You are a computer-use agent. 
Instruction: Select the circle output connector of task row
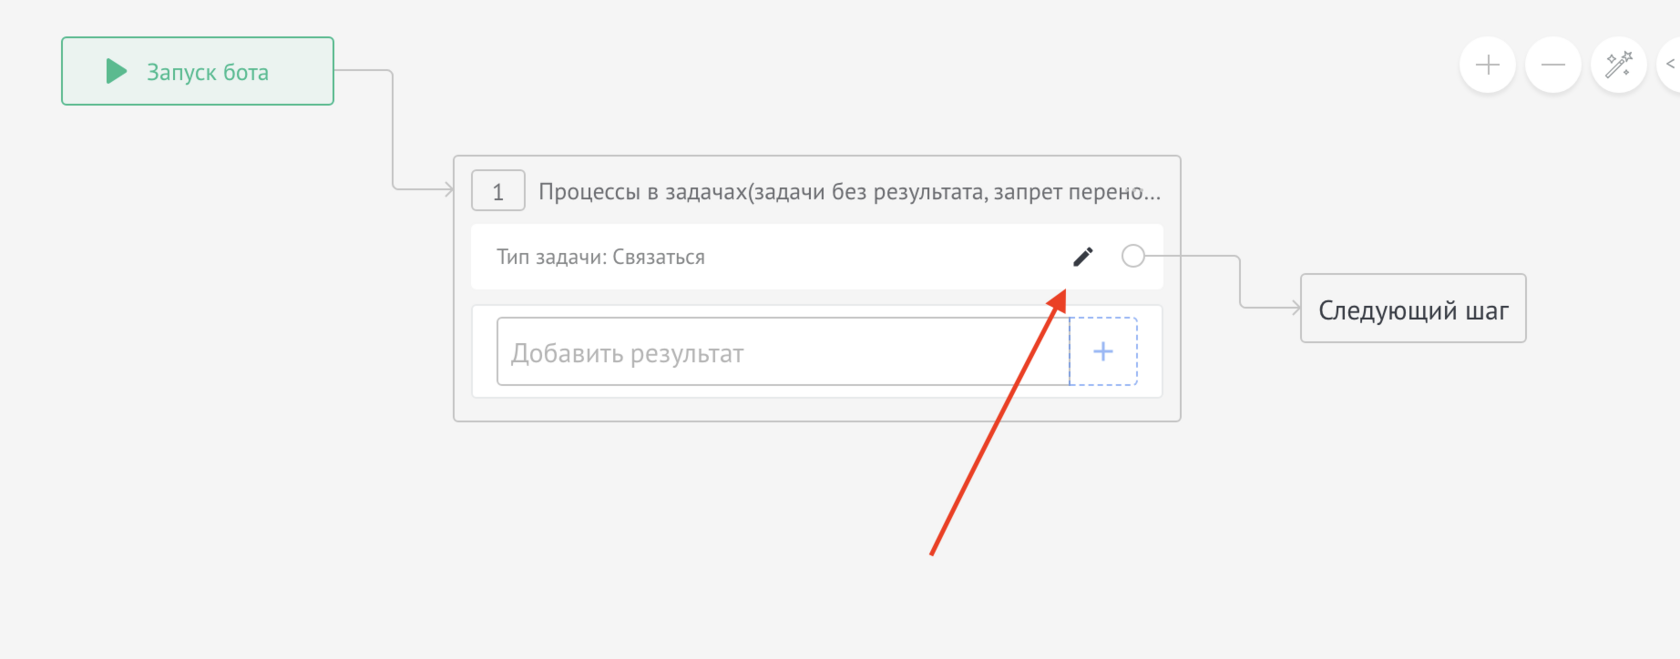pyautogui.click(x=1132, y=256)
